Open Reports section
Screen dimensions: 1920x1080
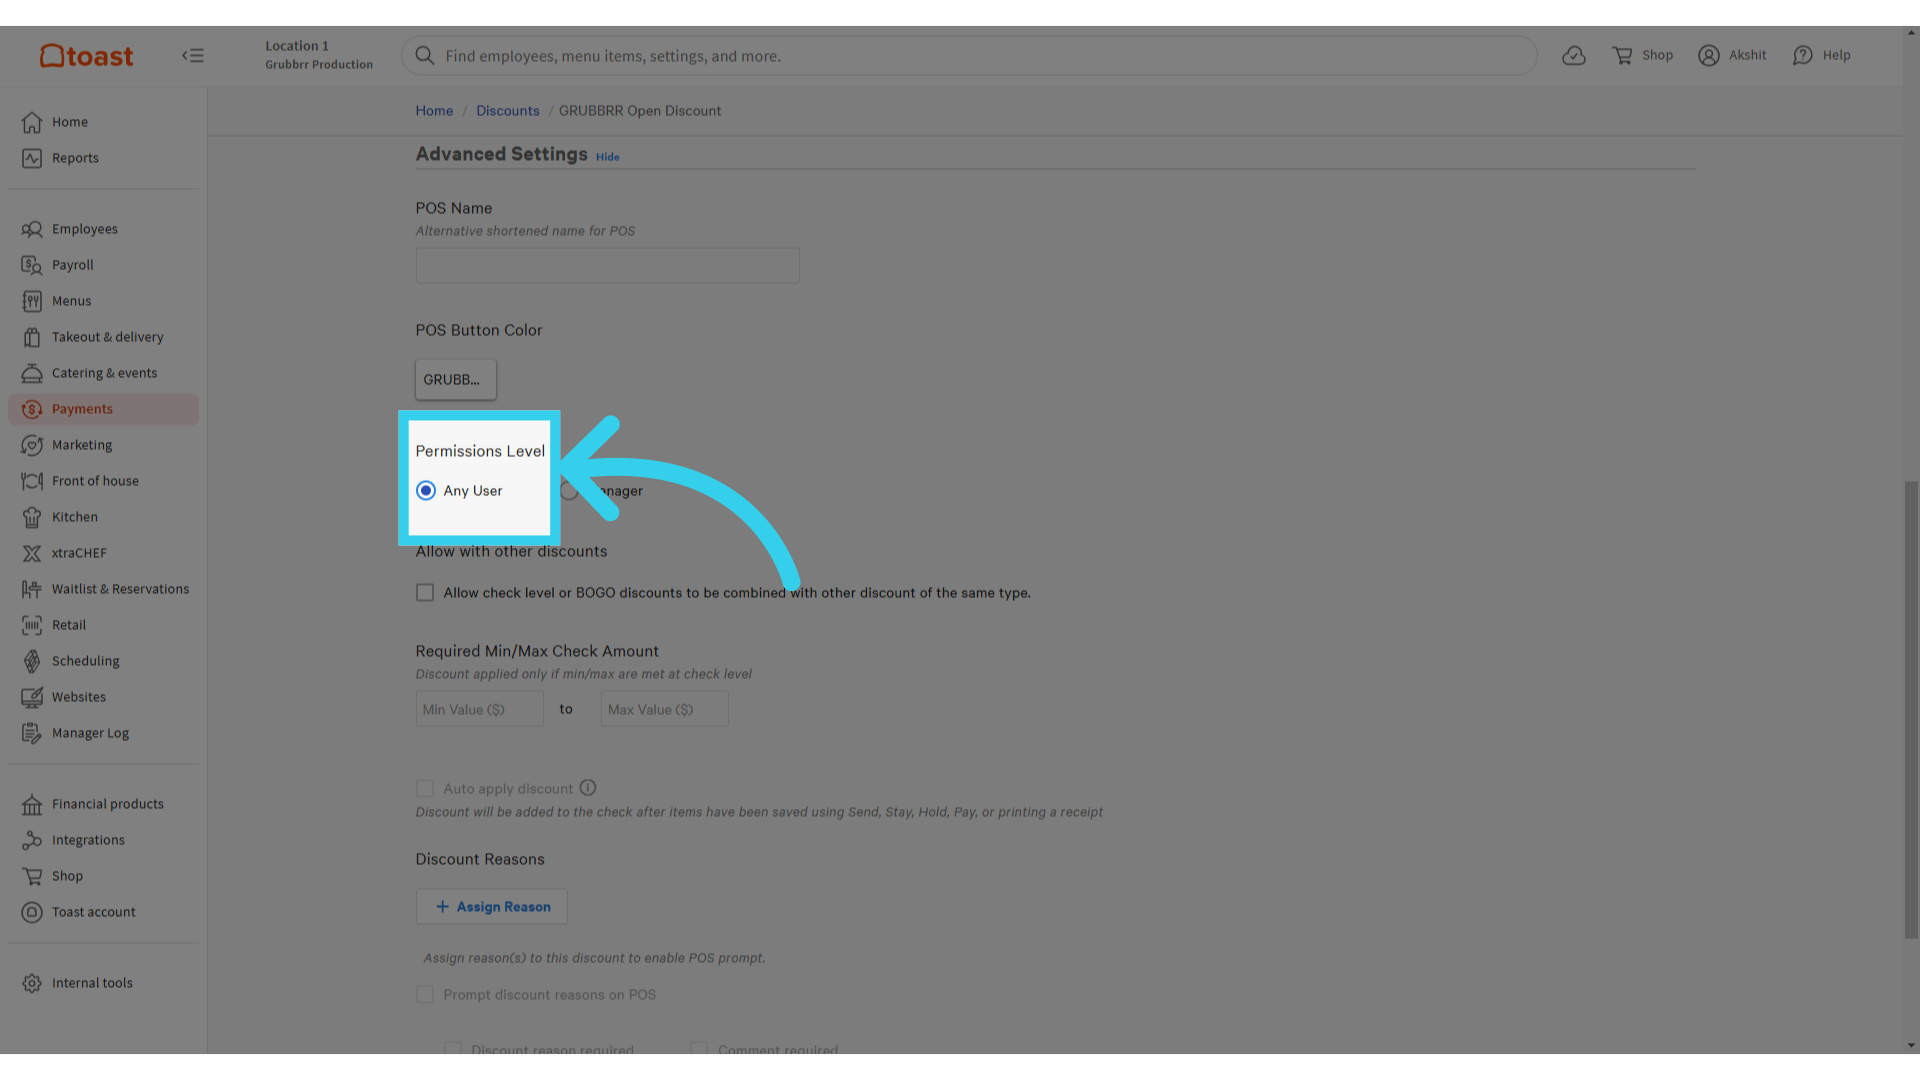tap(103, 158)
